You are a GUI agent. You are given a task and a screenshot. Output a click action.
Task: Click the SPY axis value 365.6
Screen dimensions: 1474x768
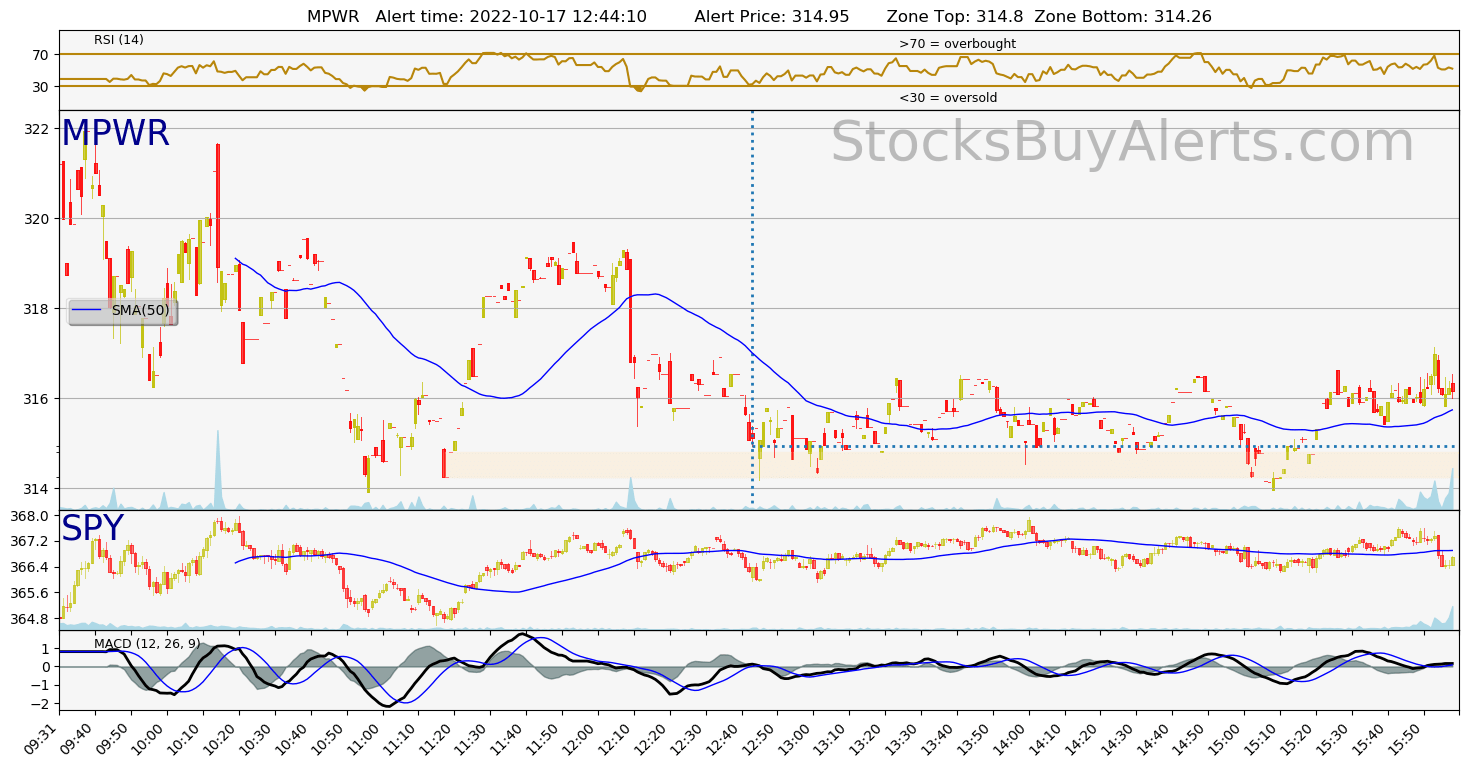[x=30, y=593]
